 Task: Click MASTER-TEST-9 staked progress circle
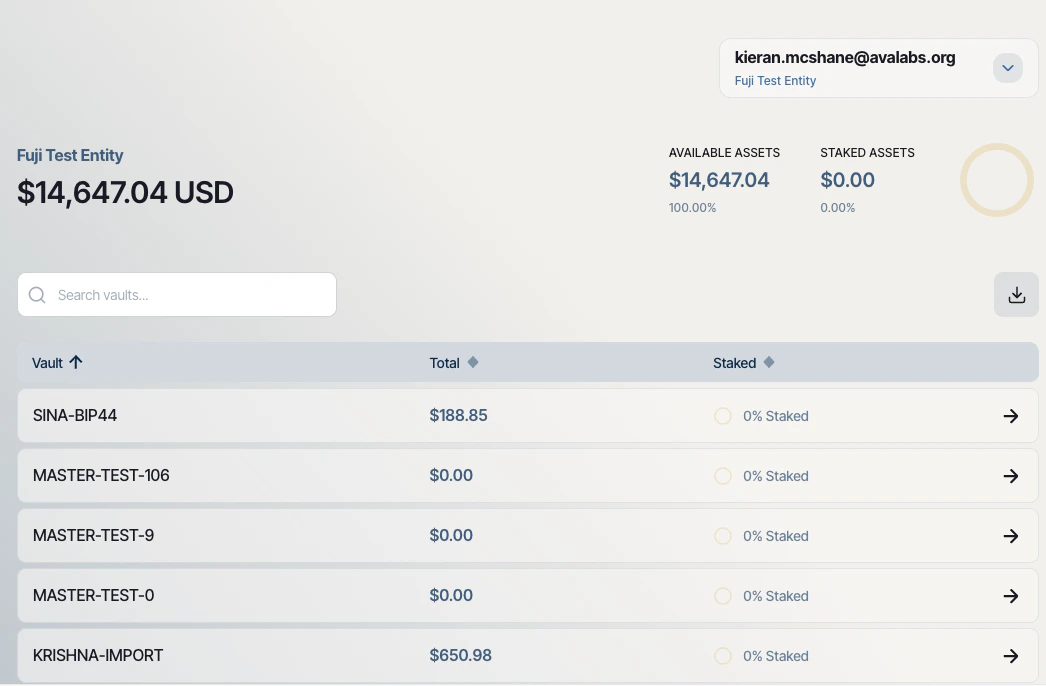click(x=723, y=536)
